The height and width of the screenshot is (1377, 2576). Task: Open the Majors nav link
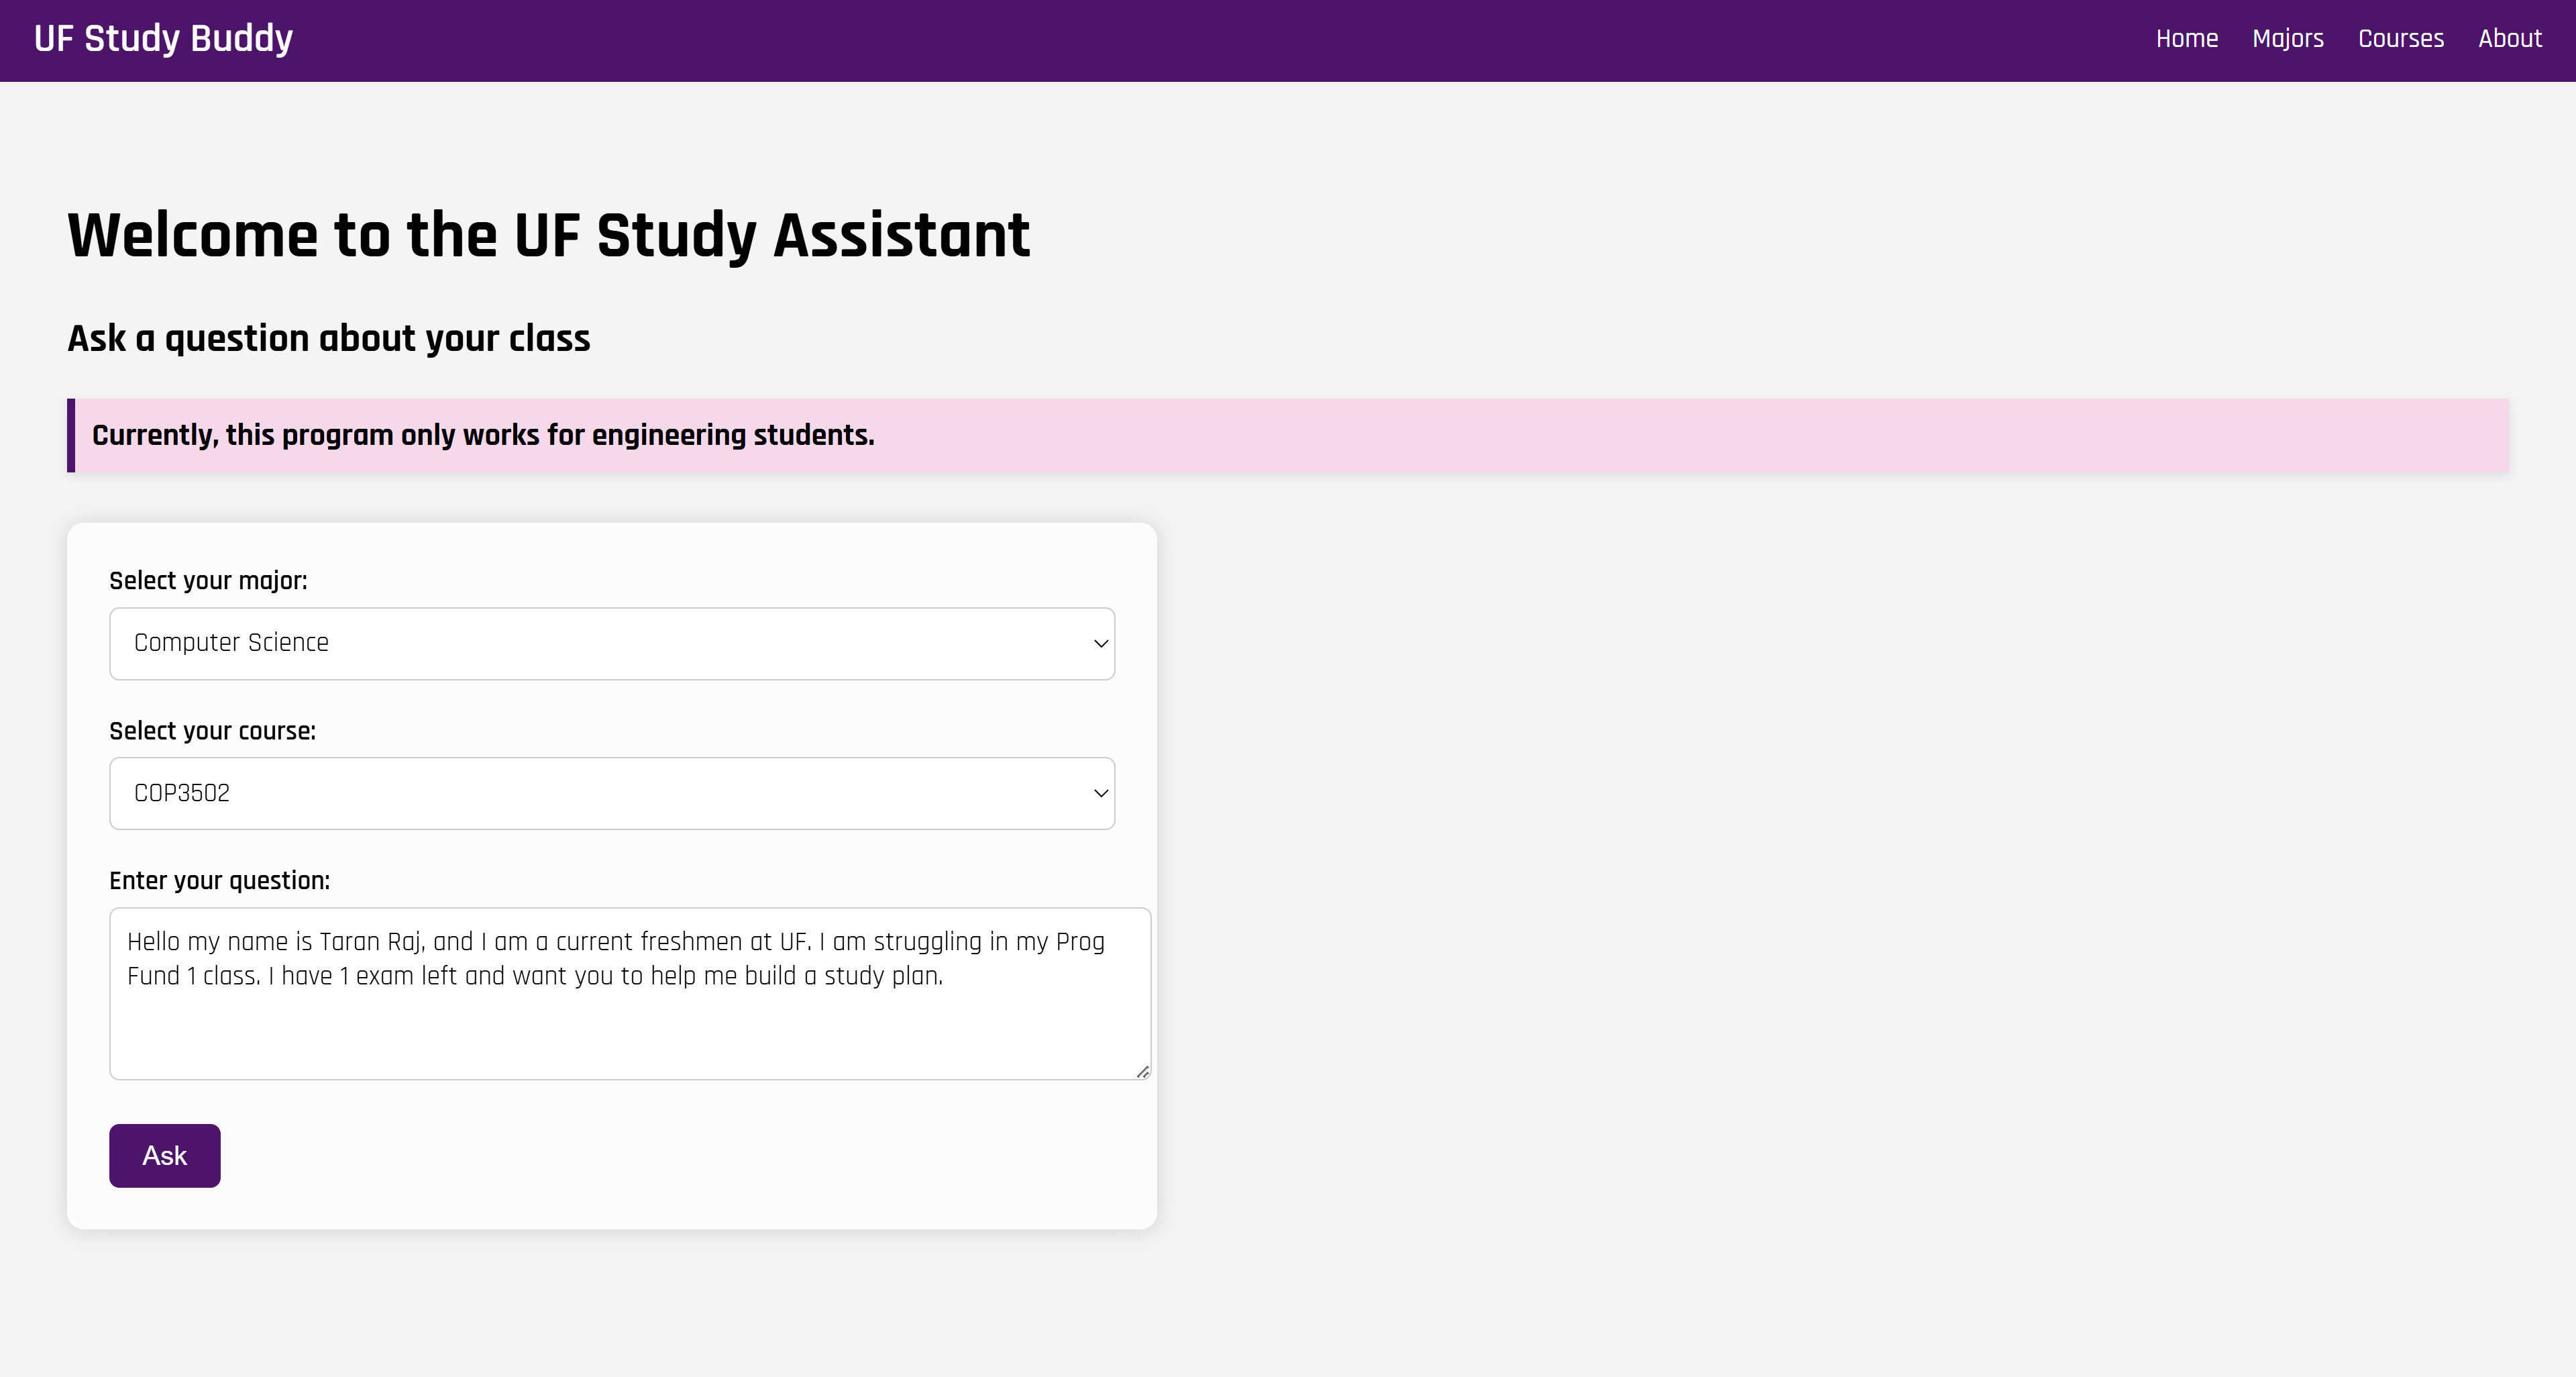click(x=2287, y=39)
